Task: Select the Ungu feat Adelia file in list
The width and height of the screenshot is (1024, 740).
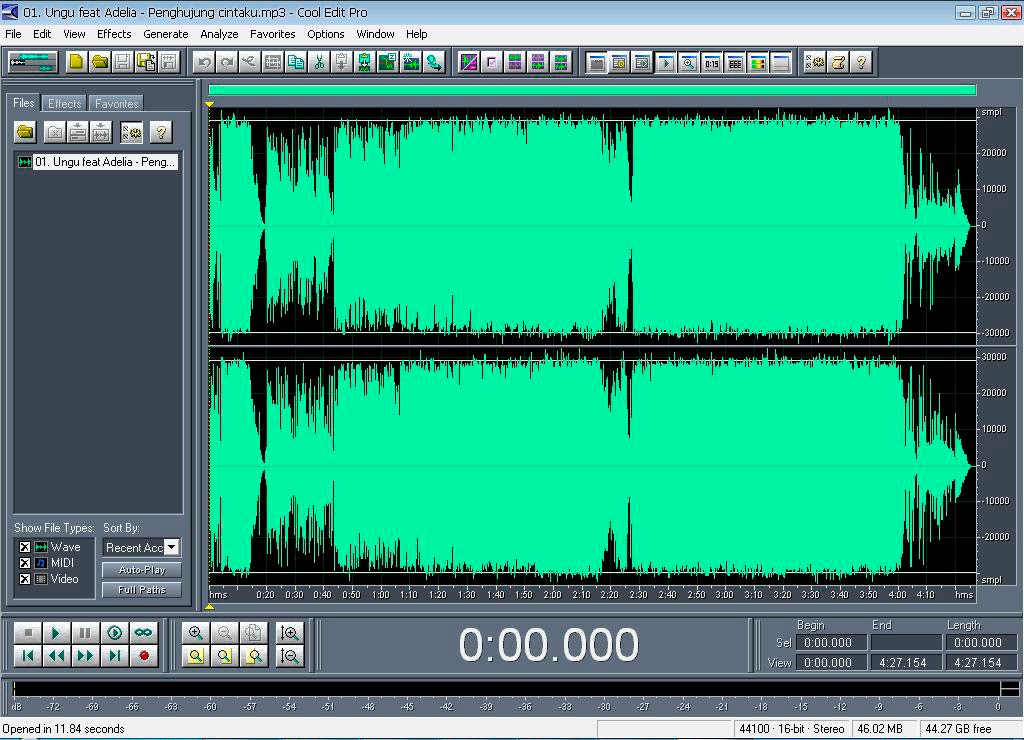Action: pos(98,162)
